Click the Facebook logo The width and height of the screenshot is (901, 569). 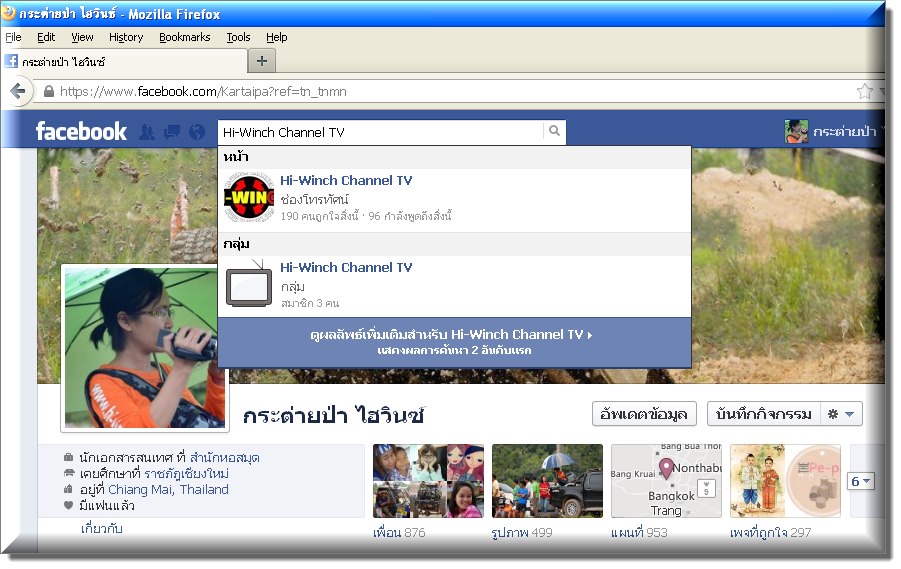coord(81,132)
